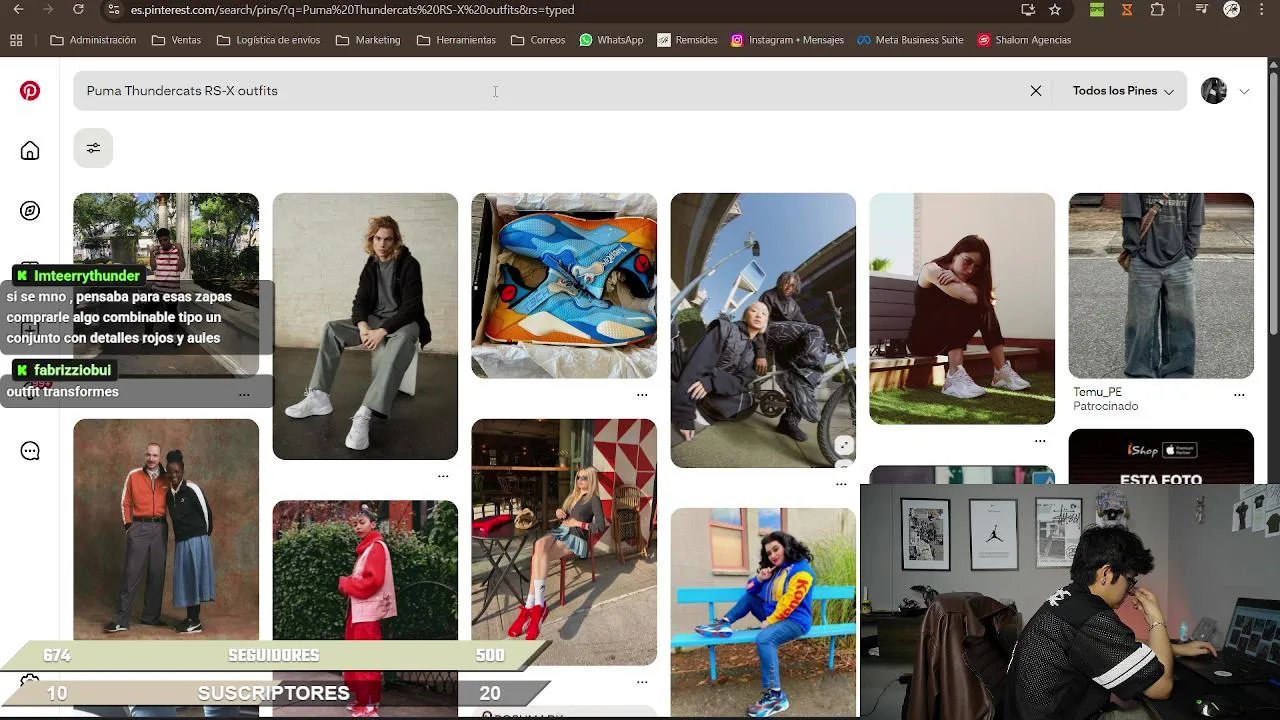Open the blue Puma sneakers box pin
This screenshot has width=1280, height=720.
(x=564, y=286)
